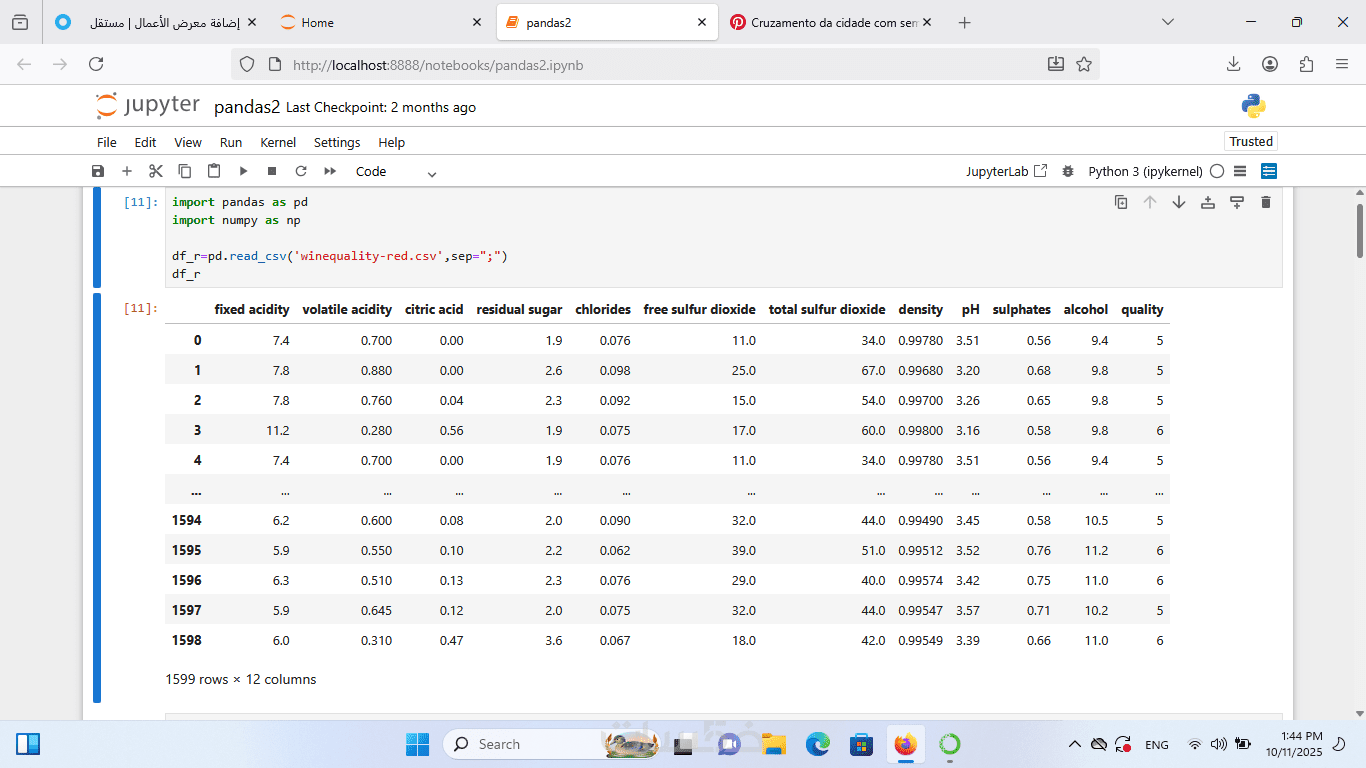Screen dimensions: 1366x768
Task: Toggle the notebook view mode icon at far right
Action: pos(1269,171)
